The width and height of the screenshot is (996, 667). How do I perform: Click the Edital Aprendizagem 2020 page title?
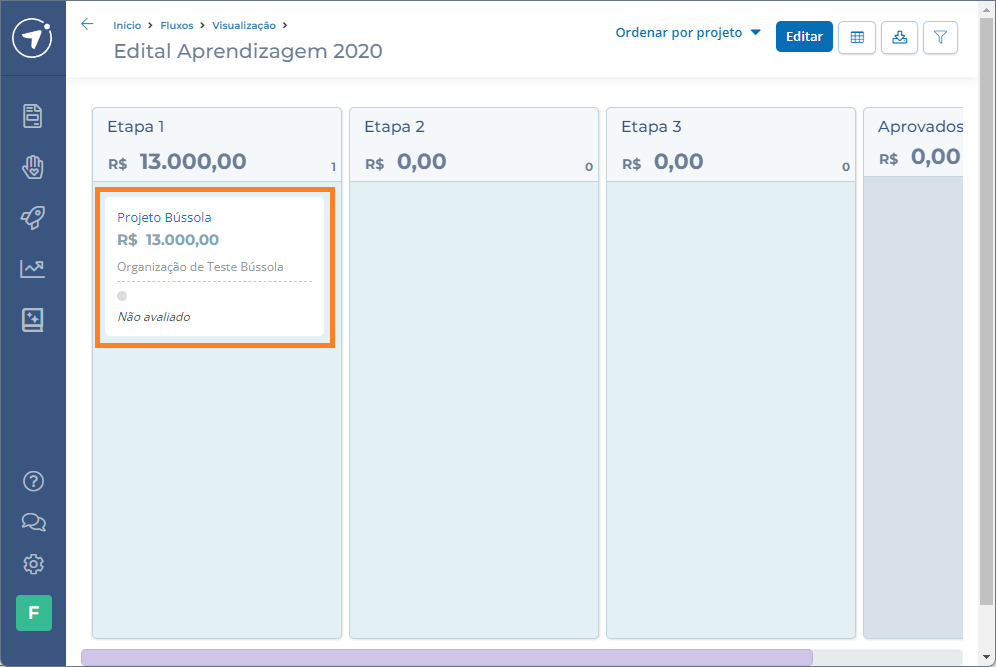click(248, 51)
